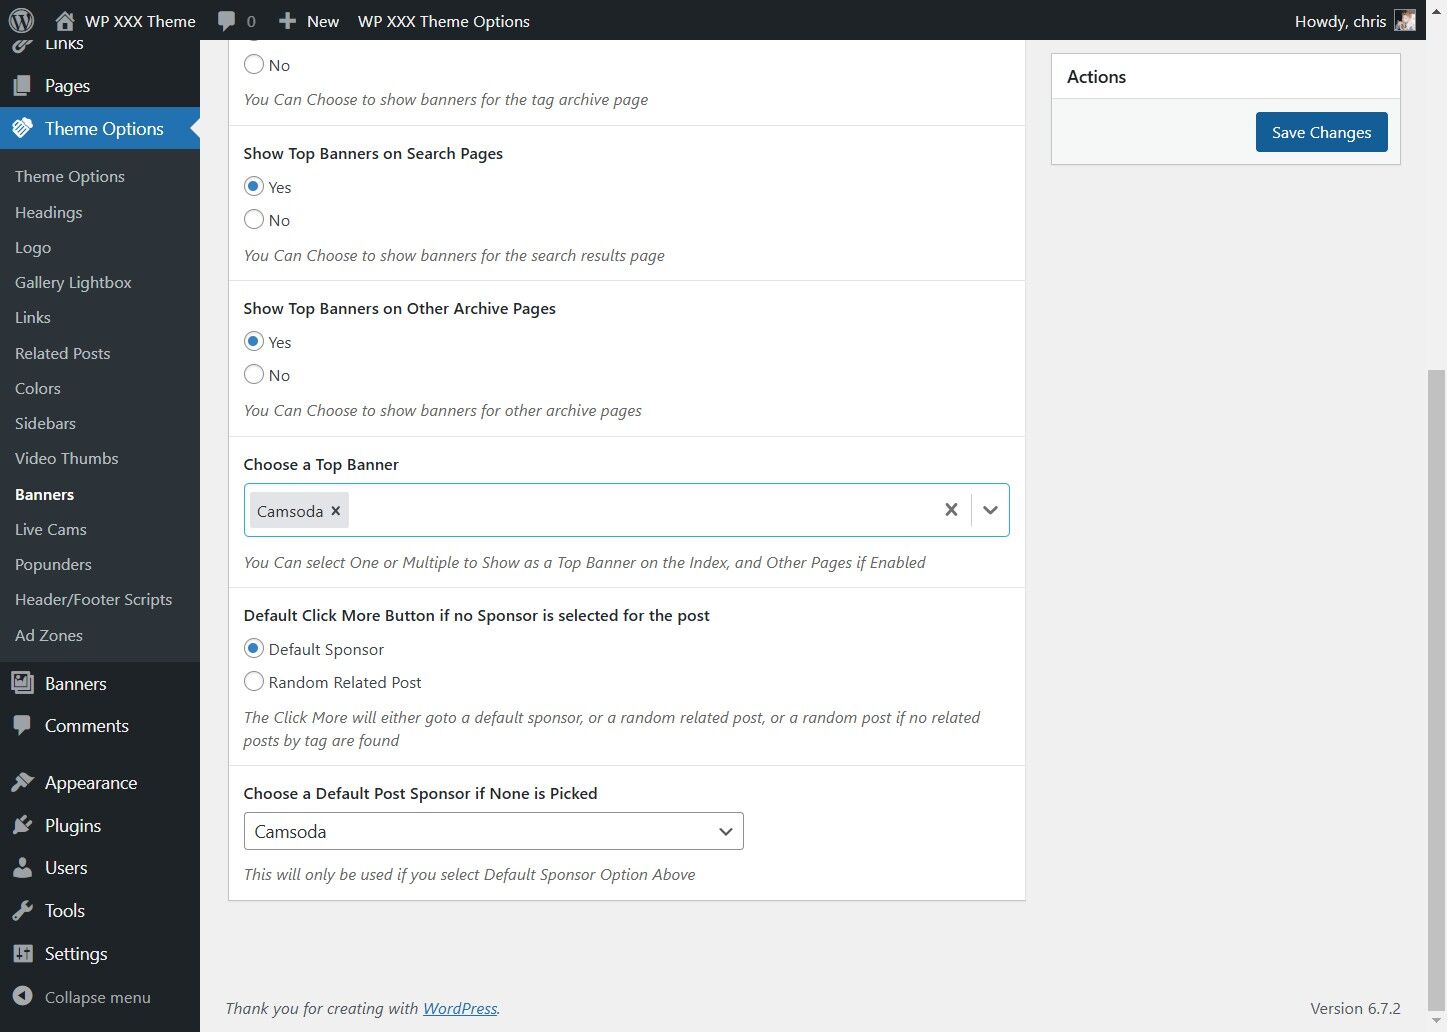Switch to the Live Cams settings page
This screenshot has width=1447, height=1032.
[50, 529]
